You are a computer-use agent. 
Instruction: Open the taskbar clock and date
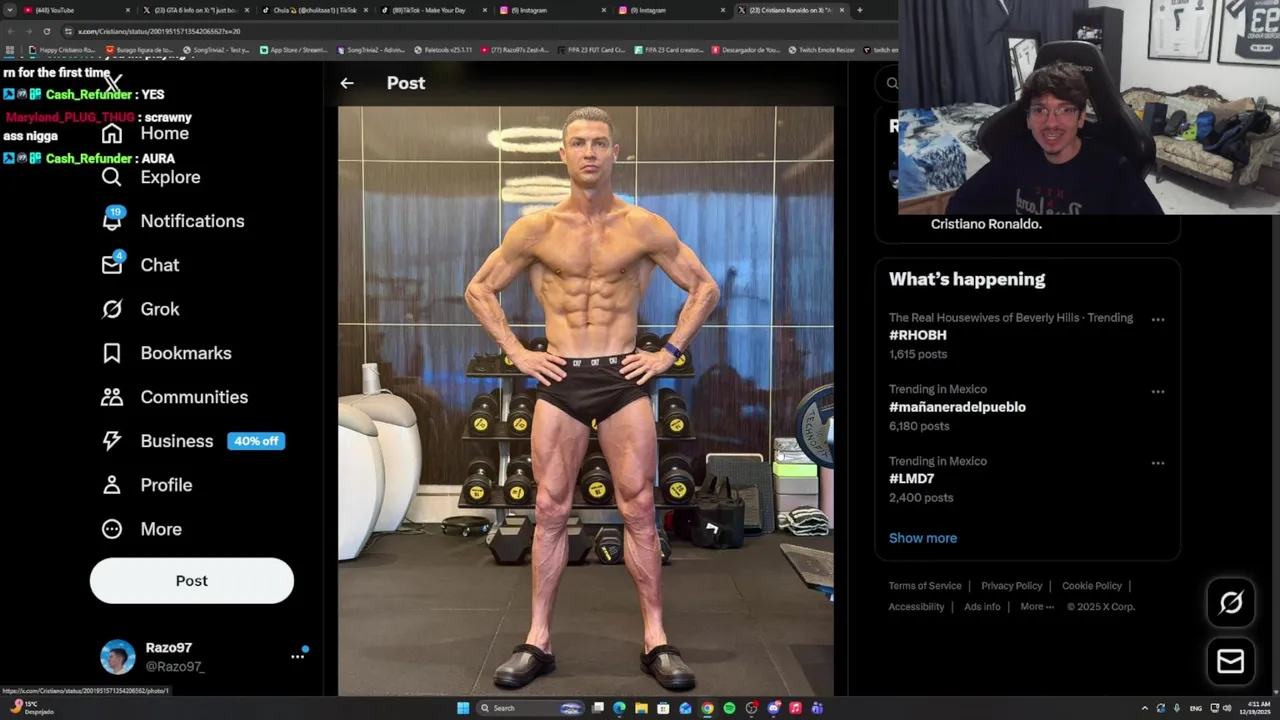point(1257,708)
